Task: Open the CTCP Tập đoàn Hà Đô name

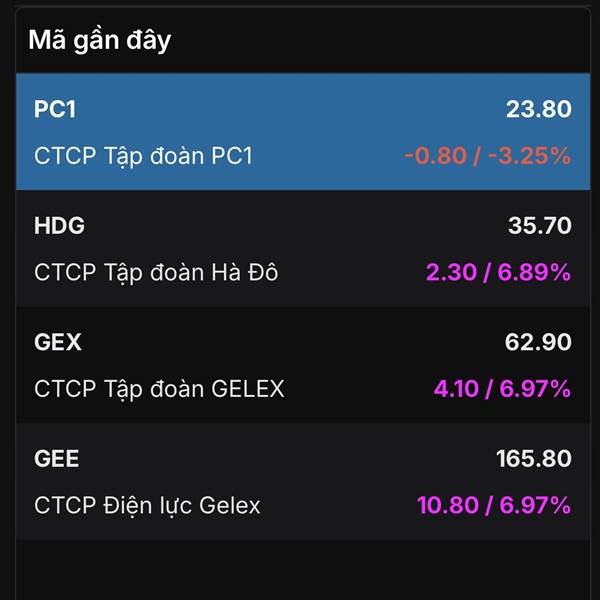Action: (156, 272)
